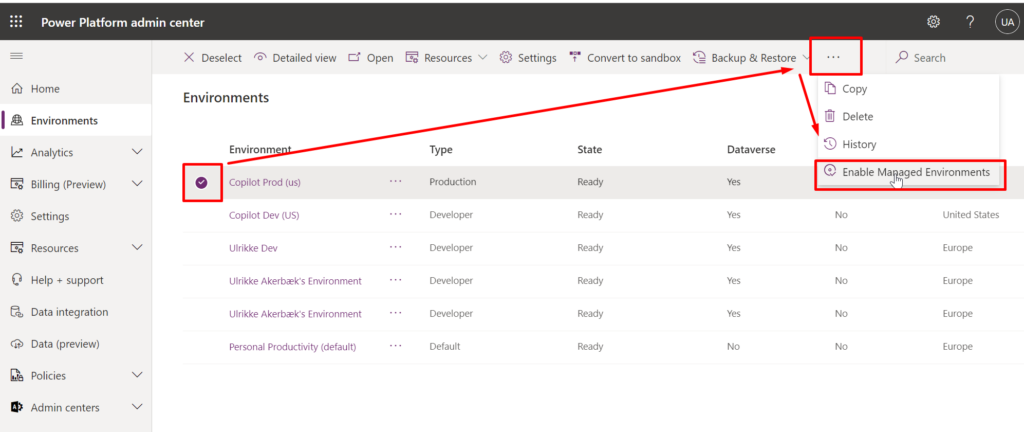
Task: Collapse the navigation hamburger menu
Action: 16,57
